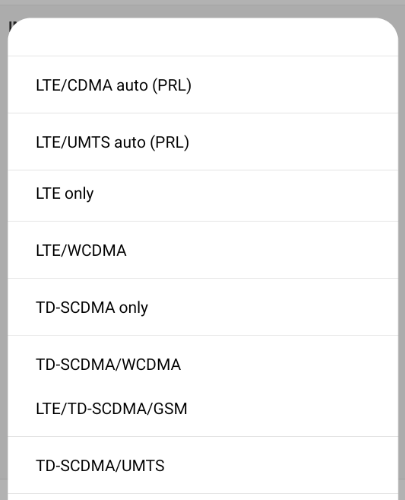
Task: Set preferred network to LTE only
Action: 203,196
